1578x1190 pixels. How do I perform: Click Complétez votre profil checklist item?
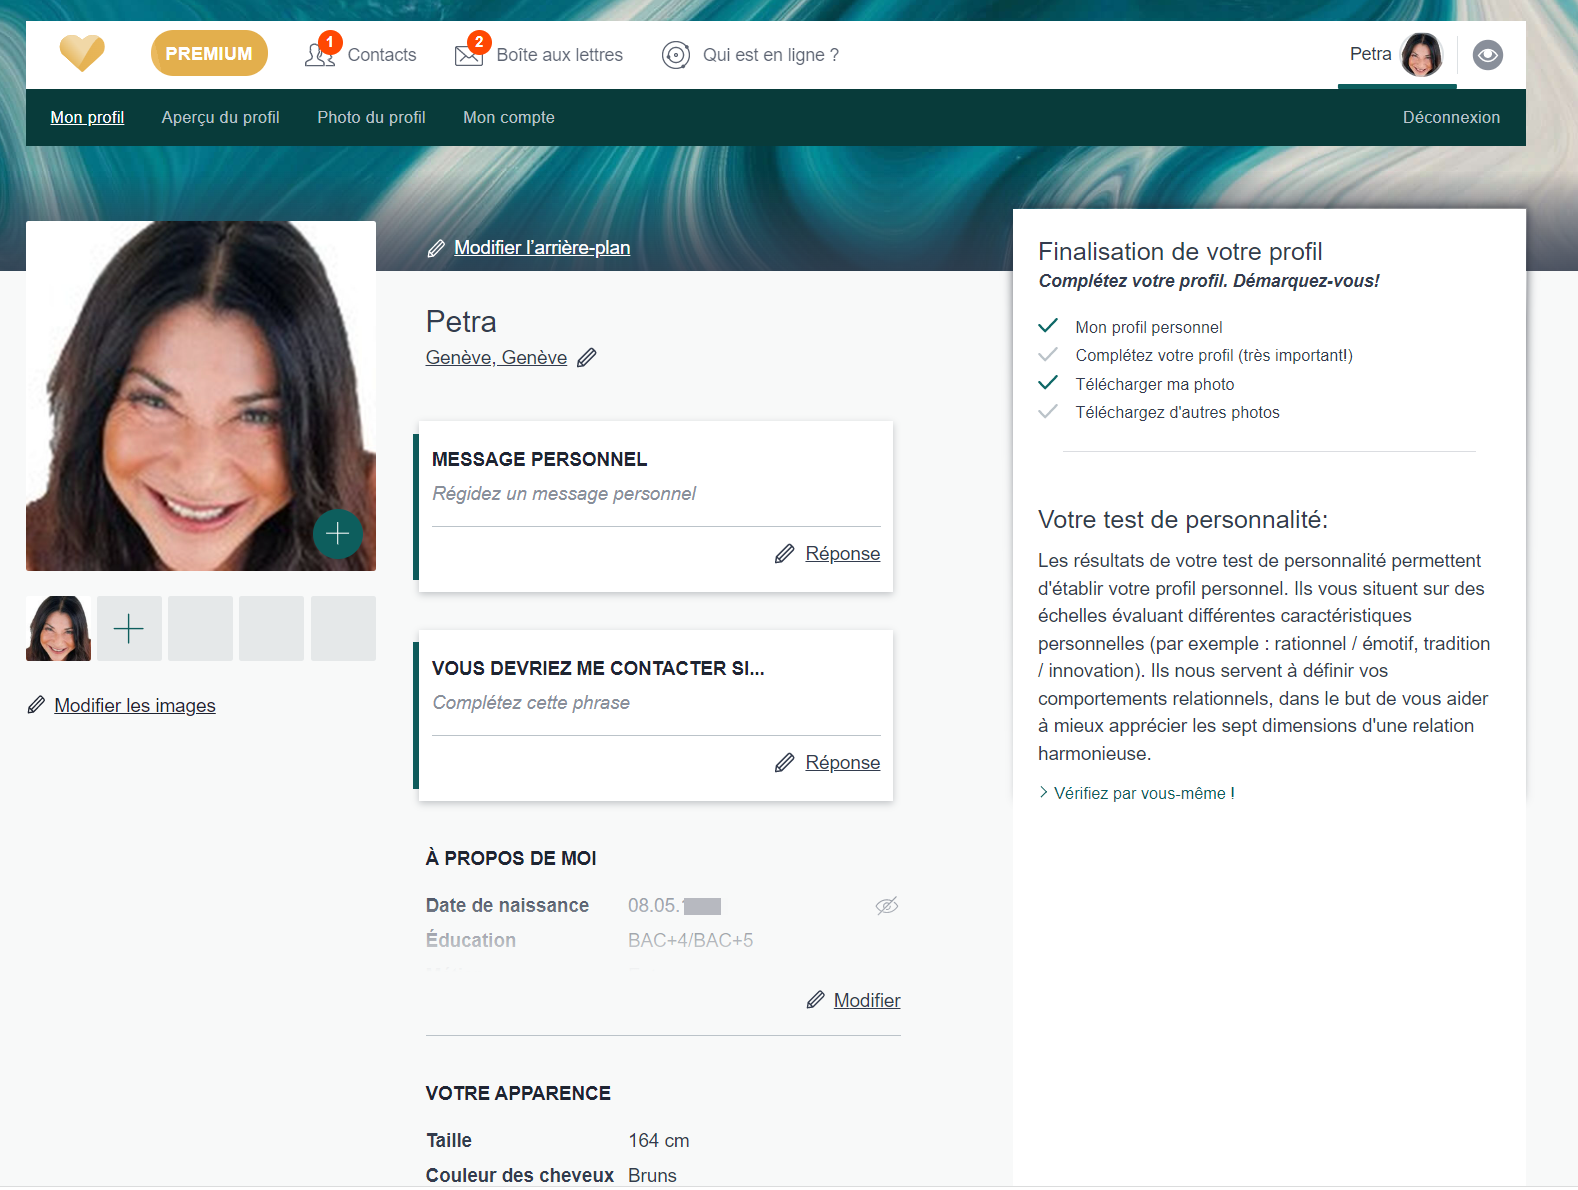click(x=1213, y=356)
